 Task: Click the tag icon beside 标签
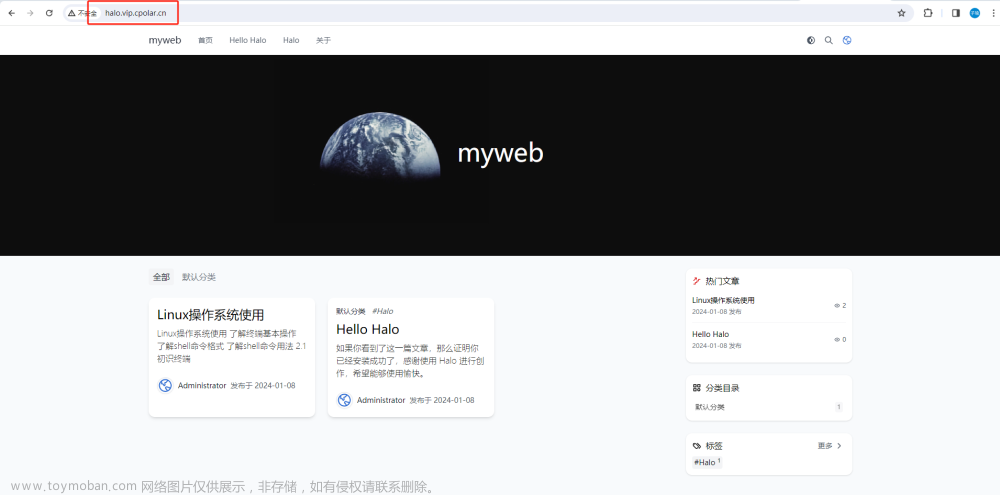[696, 446]
